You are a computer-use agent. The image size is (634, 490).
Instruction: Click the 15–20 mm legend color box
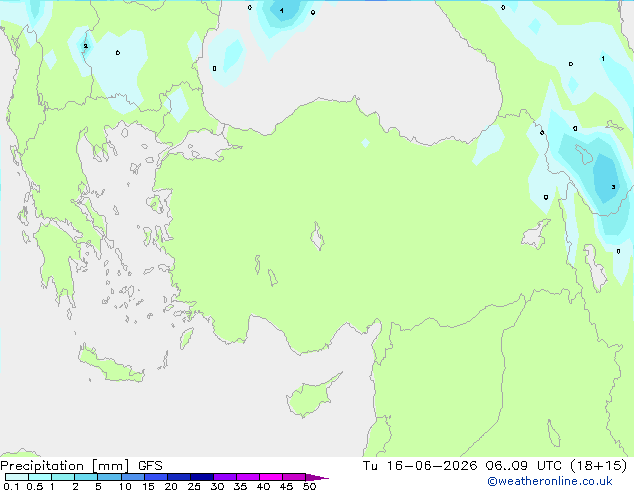(x=156, y=477)
